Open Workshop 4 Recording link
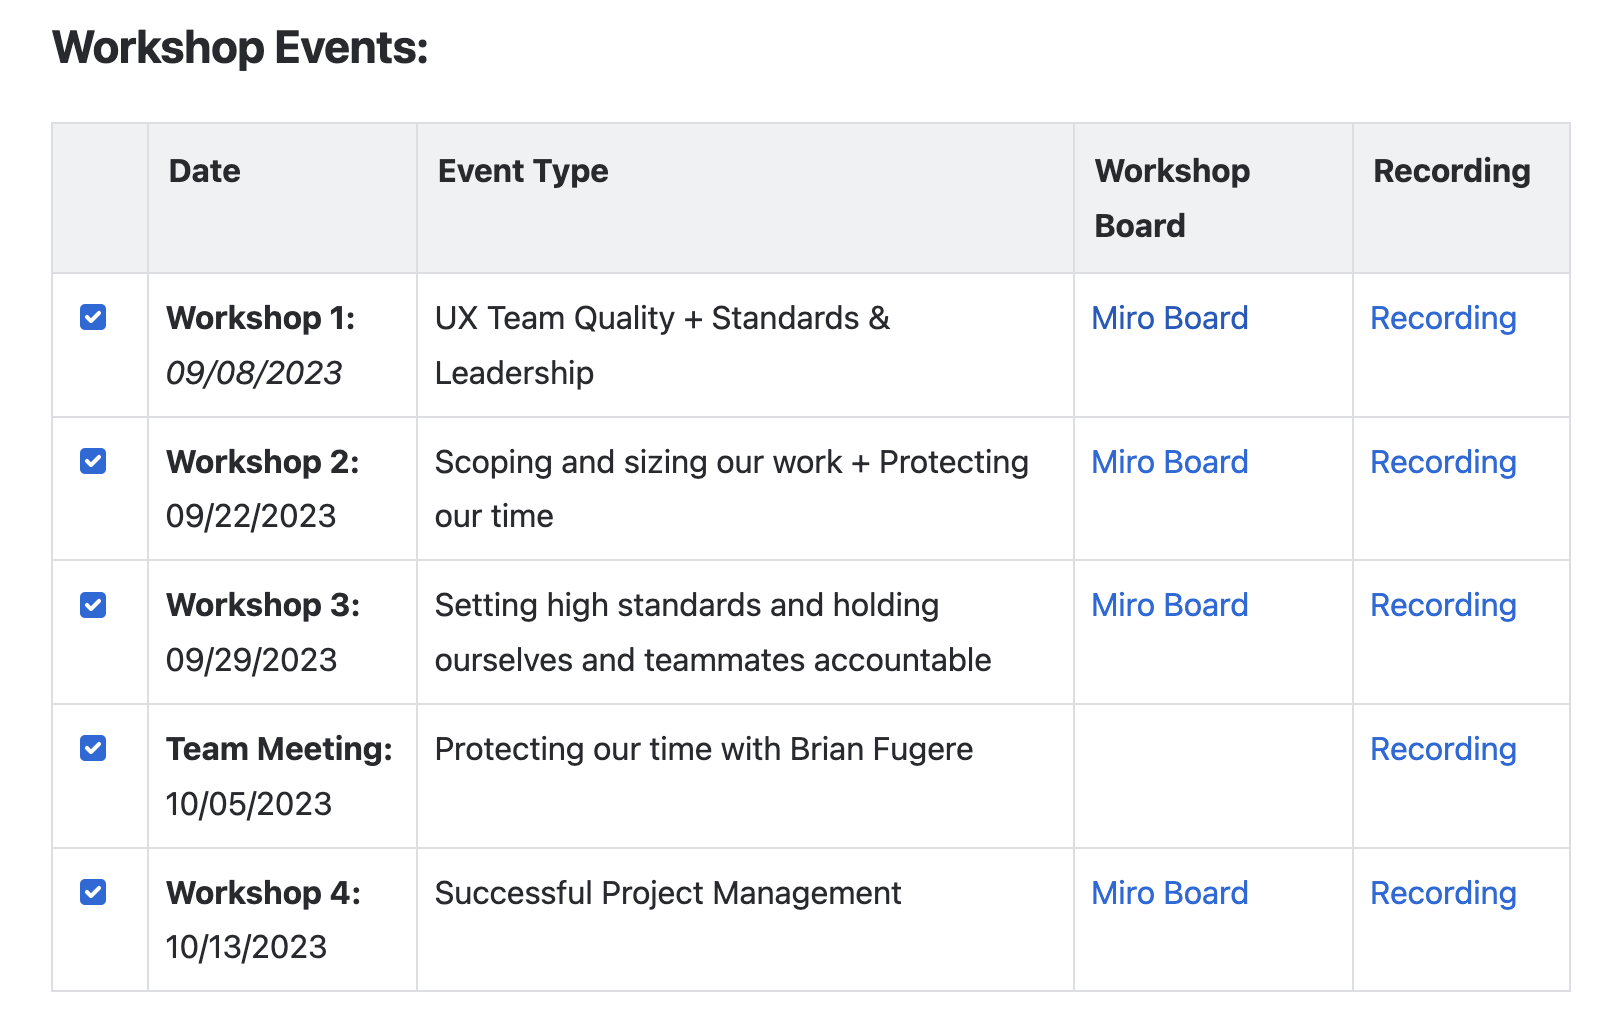The height and width of the screenshot is (1034, 1610). tap(1442, 893)
